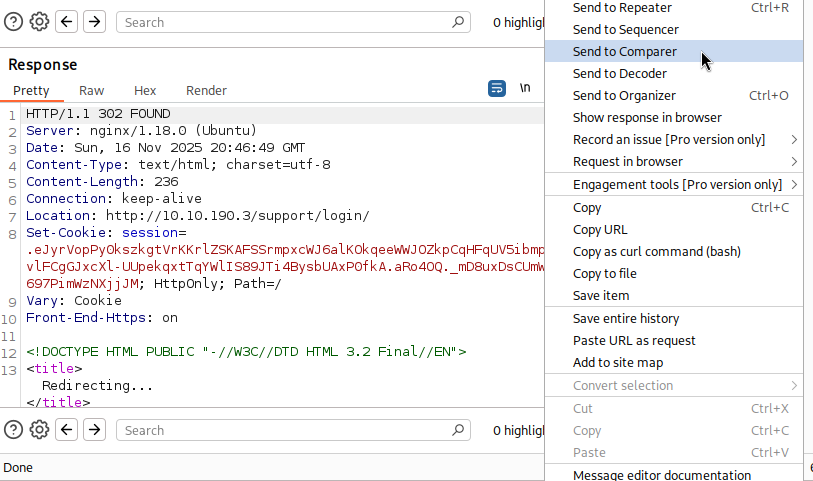Click the Content-Length value 236

pos(166,181)
